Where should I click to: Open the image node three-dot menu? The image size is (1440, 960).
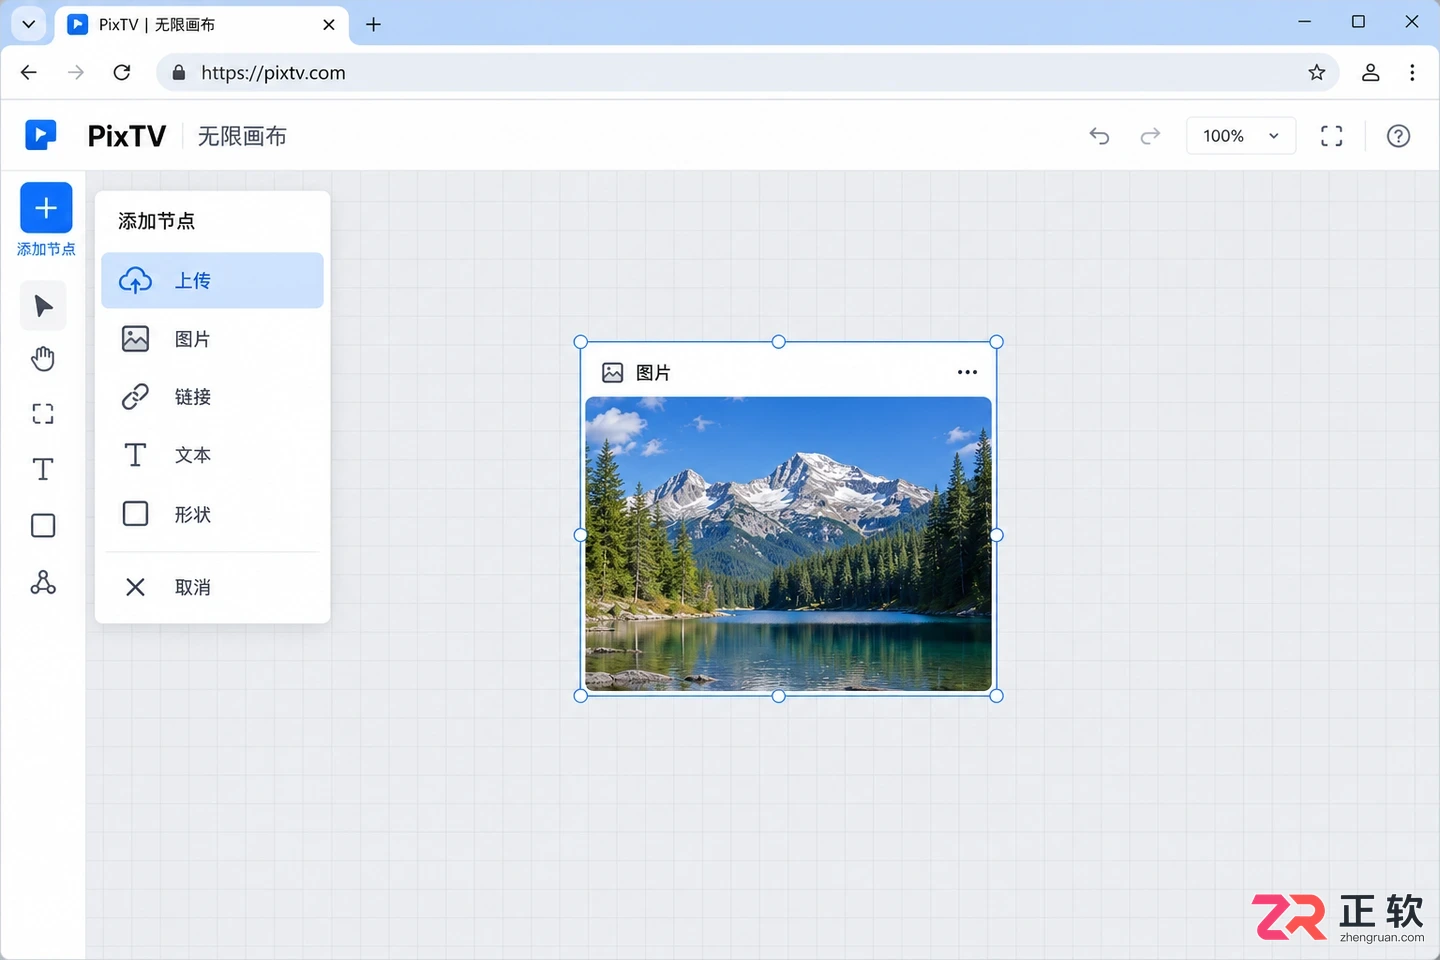(967, 372)
